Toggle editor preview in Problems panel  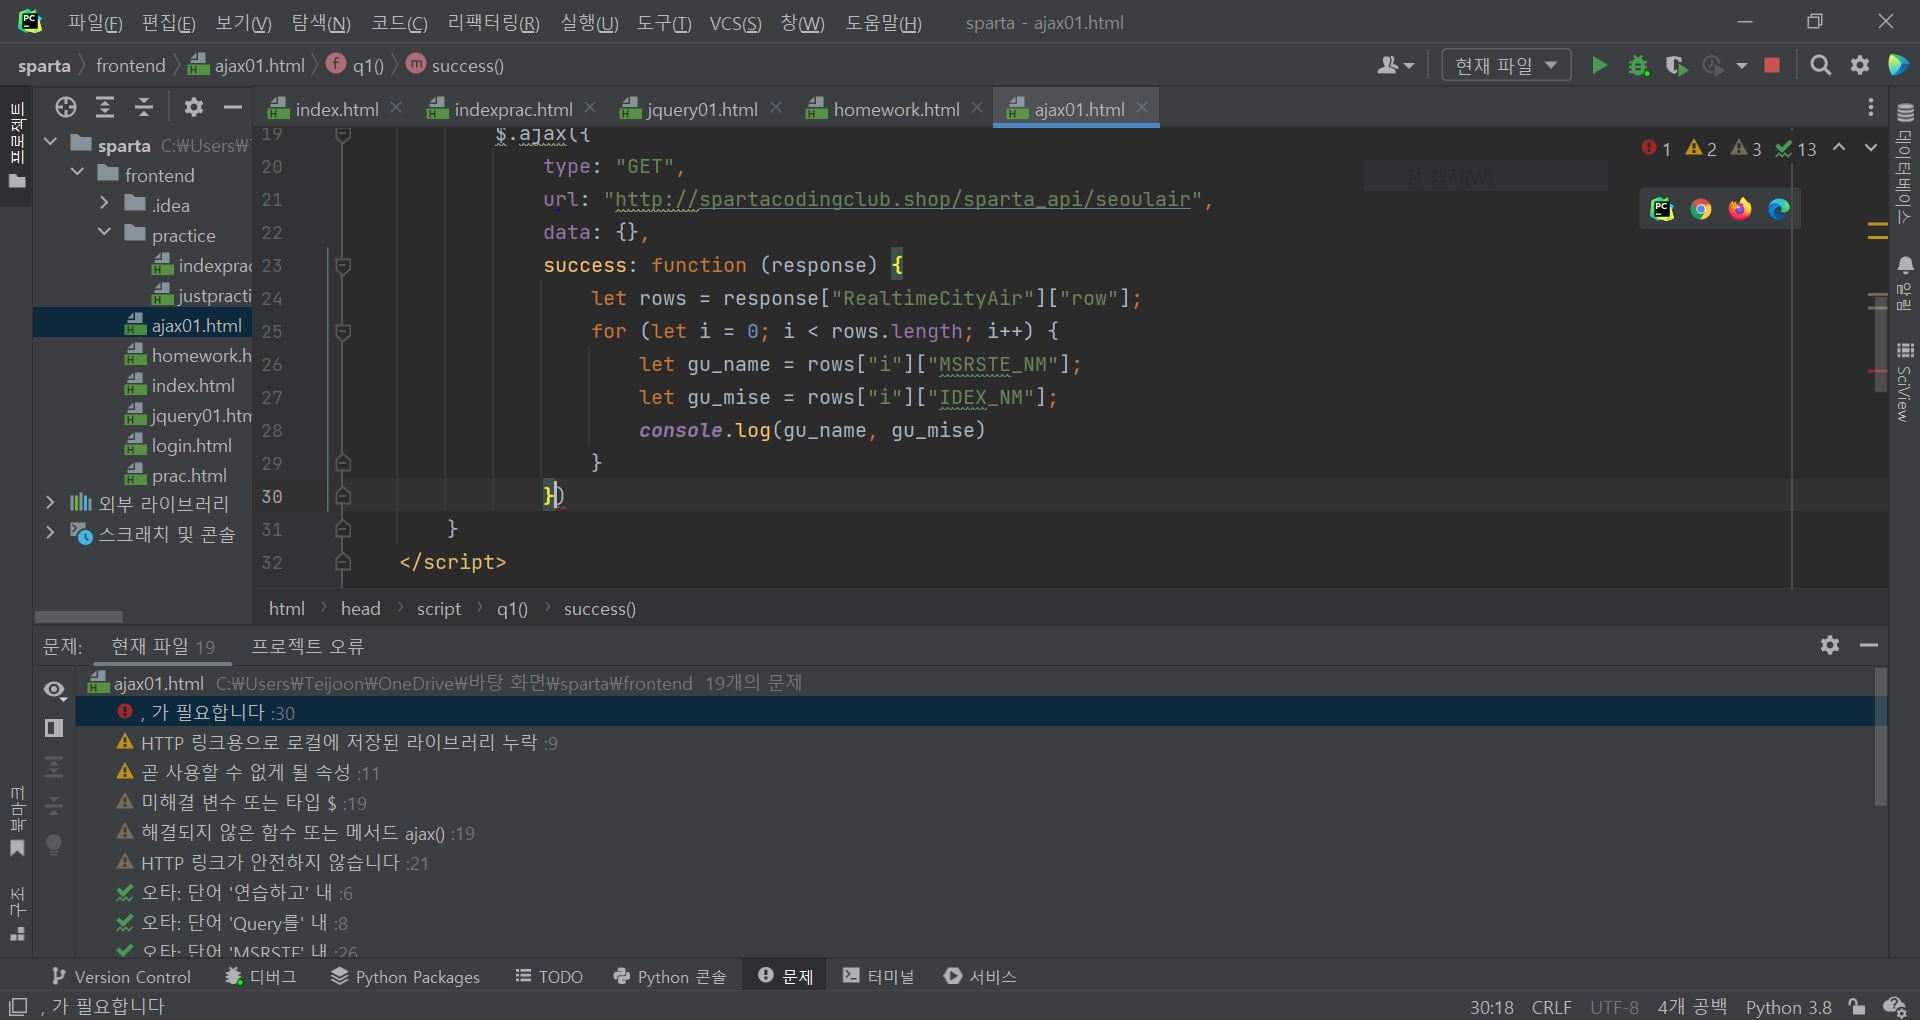[x=55, y=728]
